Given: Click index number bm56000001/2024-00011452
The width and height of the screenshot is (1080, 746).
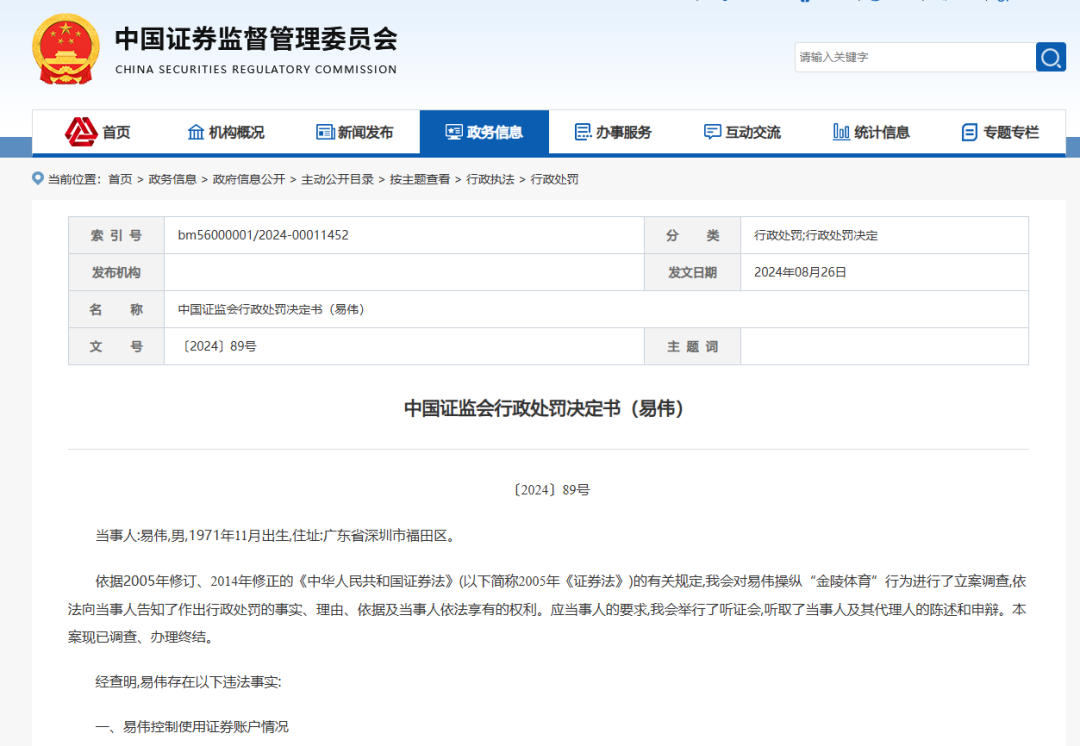Looking at the screenshot, I should [x=263, y=235].
